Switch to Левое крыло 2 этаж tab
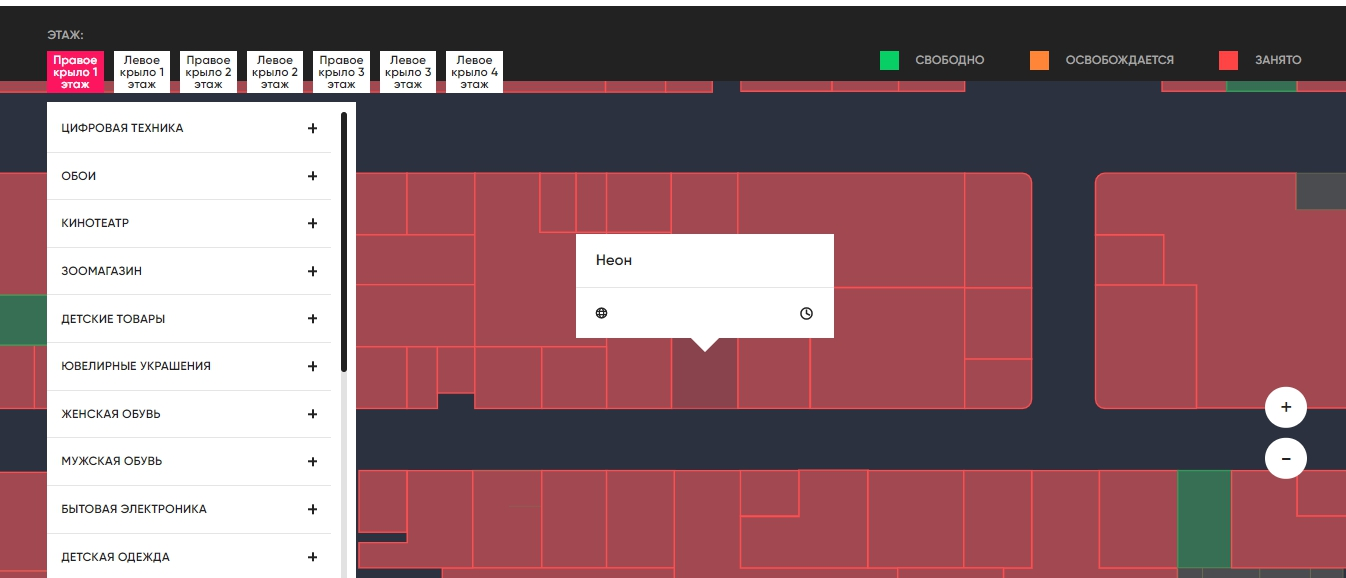Image resolution: width=1346 pixels, height=578 pixels. click(x=275, y=72)
